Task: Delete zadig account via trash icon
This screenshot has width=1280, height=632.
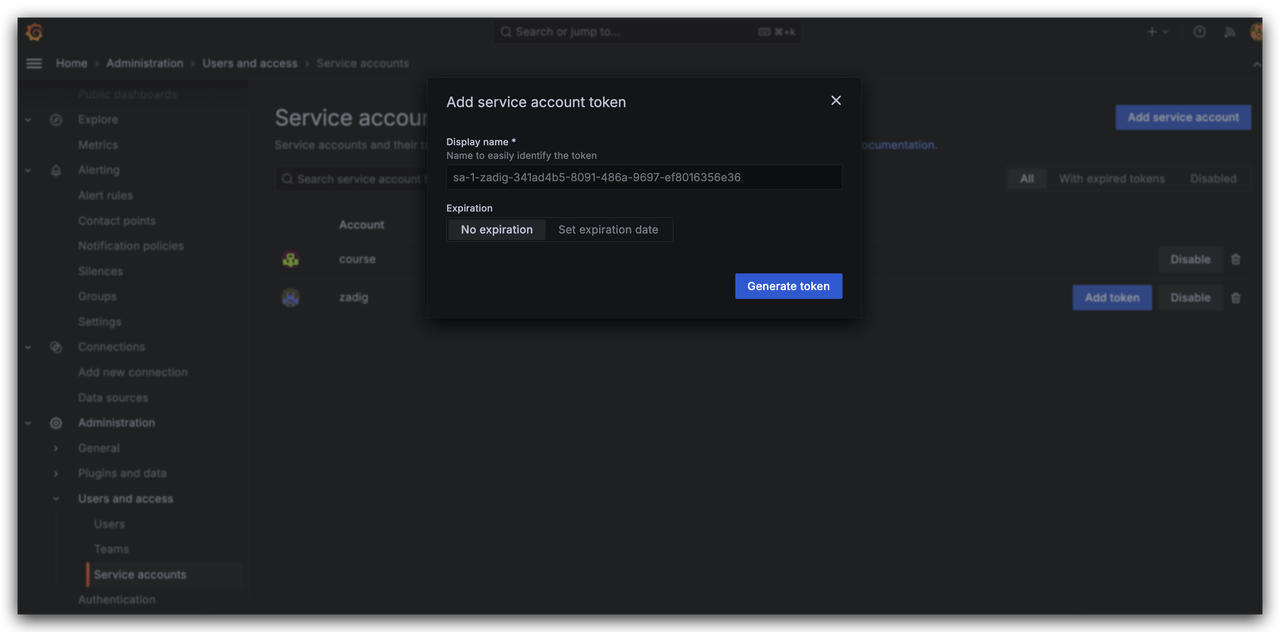Action: click(x=1236, y=297)
